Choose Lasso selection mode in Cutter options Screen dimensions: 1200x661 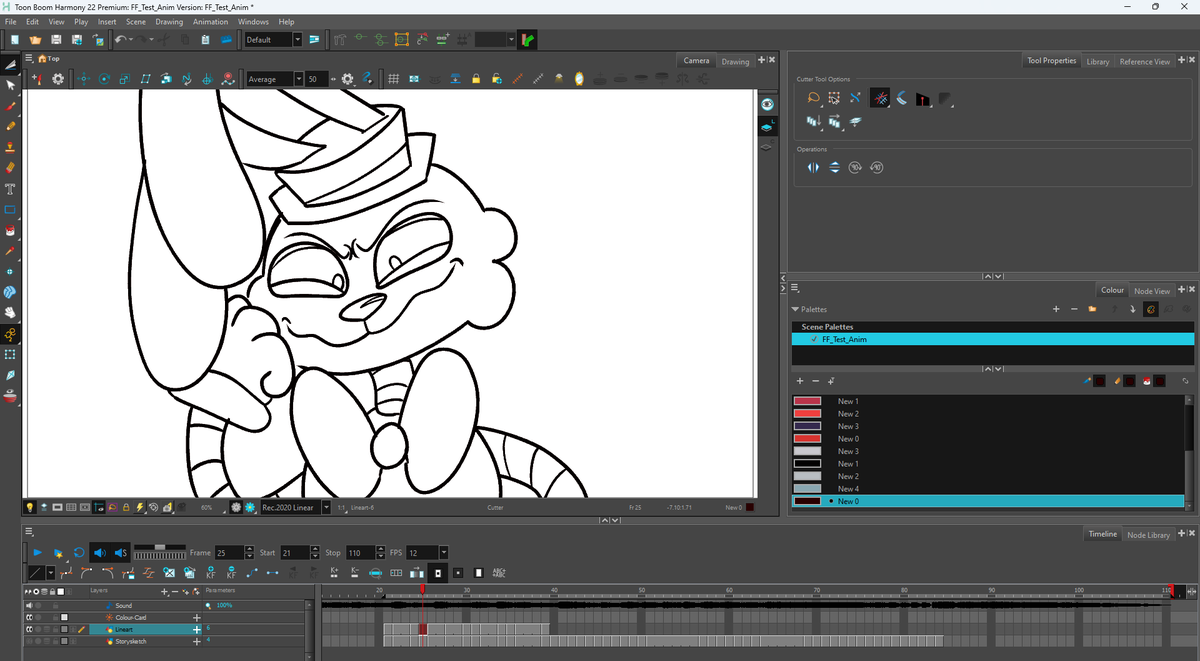click(813, 98)
